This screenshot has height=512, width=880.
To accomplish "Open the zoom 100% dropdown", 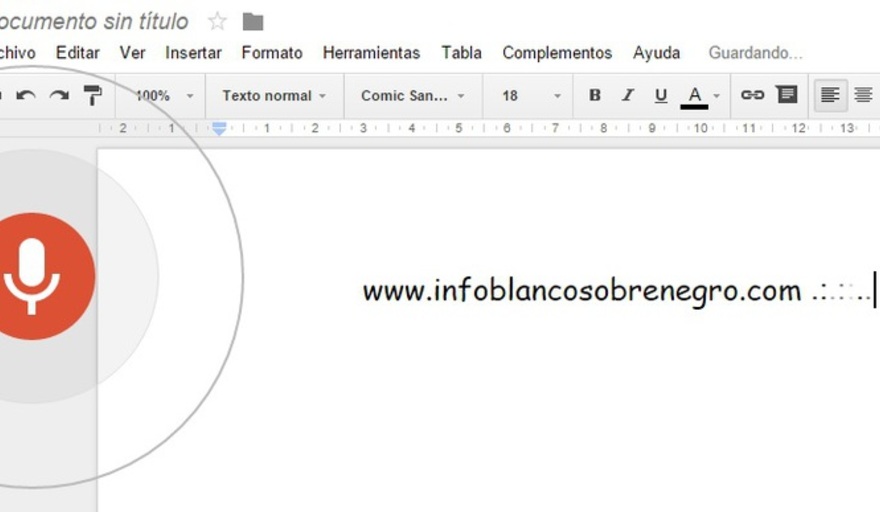I will coord(163,96).
